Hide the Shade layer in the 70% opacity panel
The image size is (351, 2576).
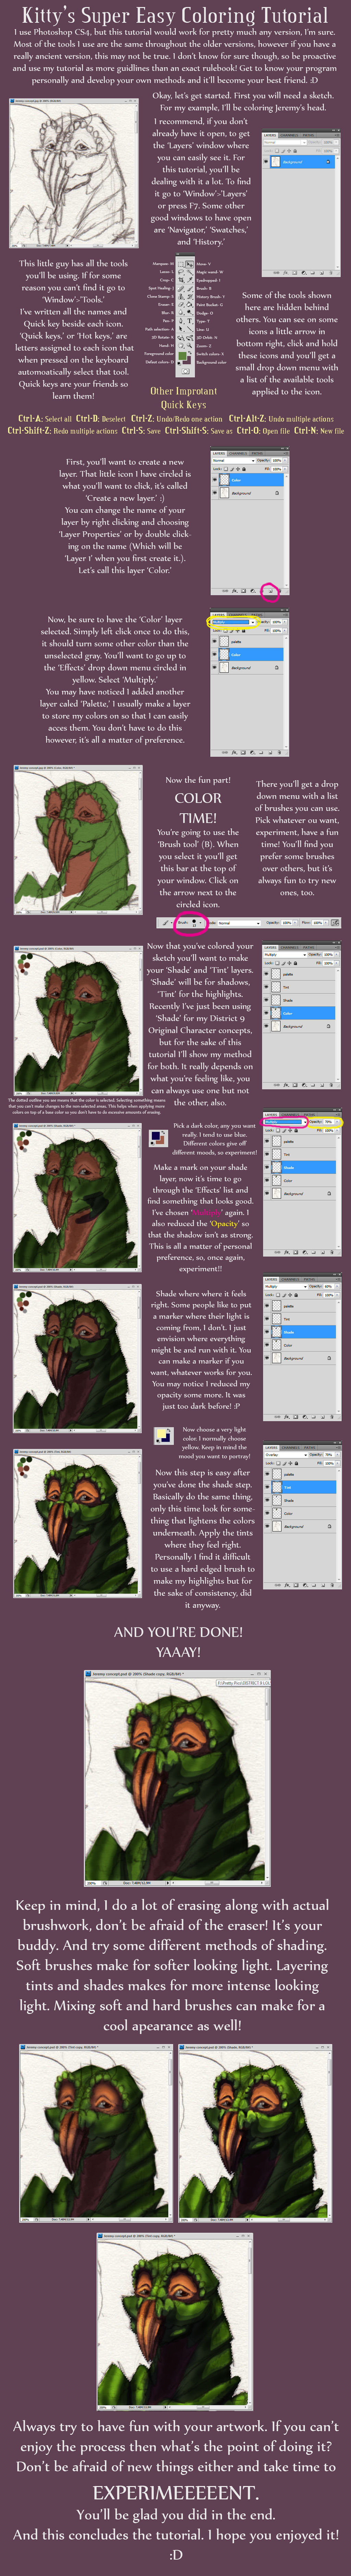267,1167
